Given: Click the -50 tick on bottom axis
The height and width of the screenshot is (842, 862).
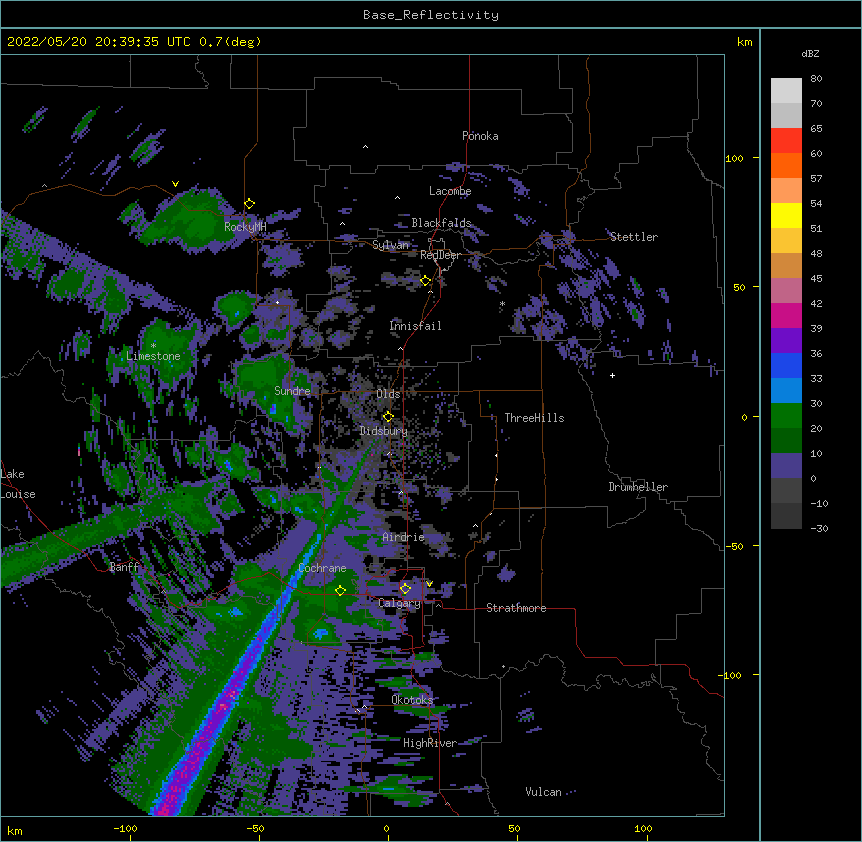Looking at the screenshot, I should click(255, 828).
